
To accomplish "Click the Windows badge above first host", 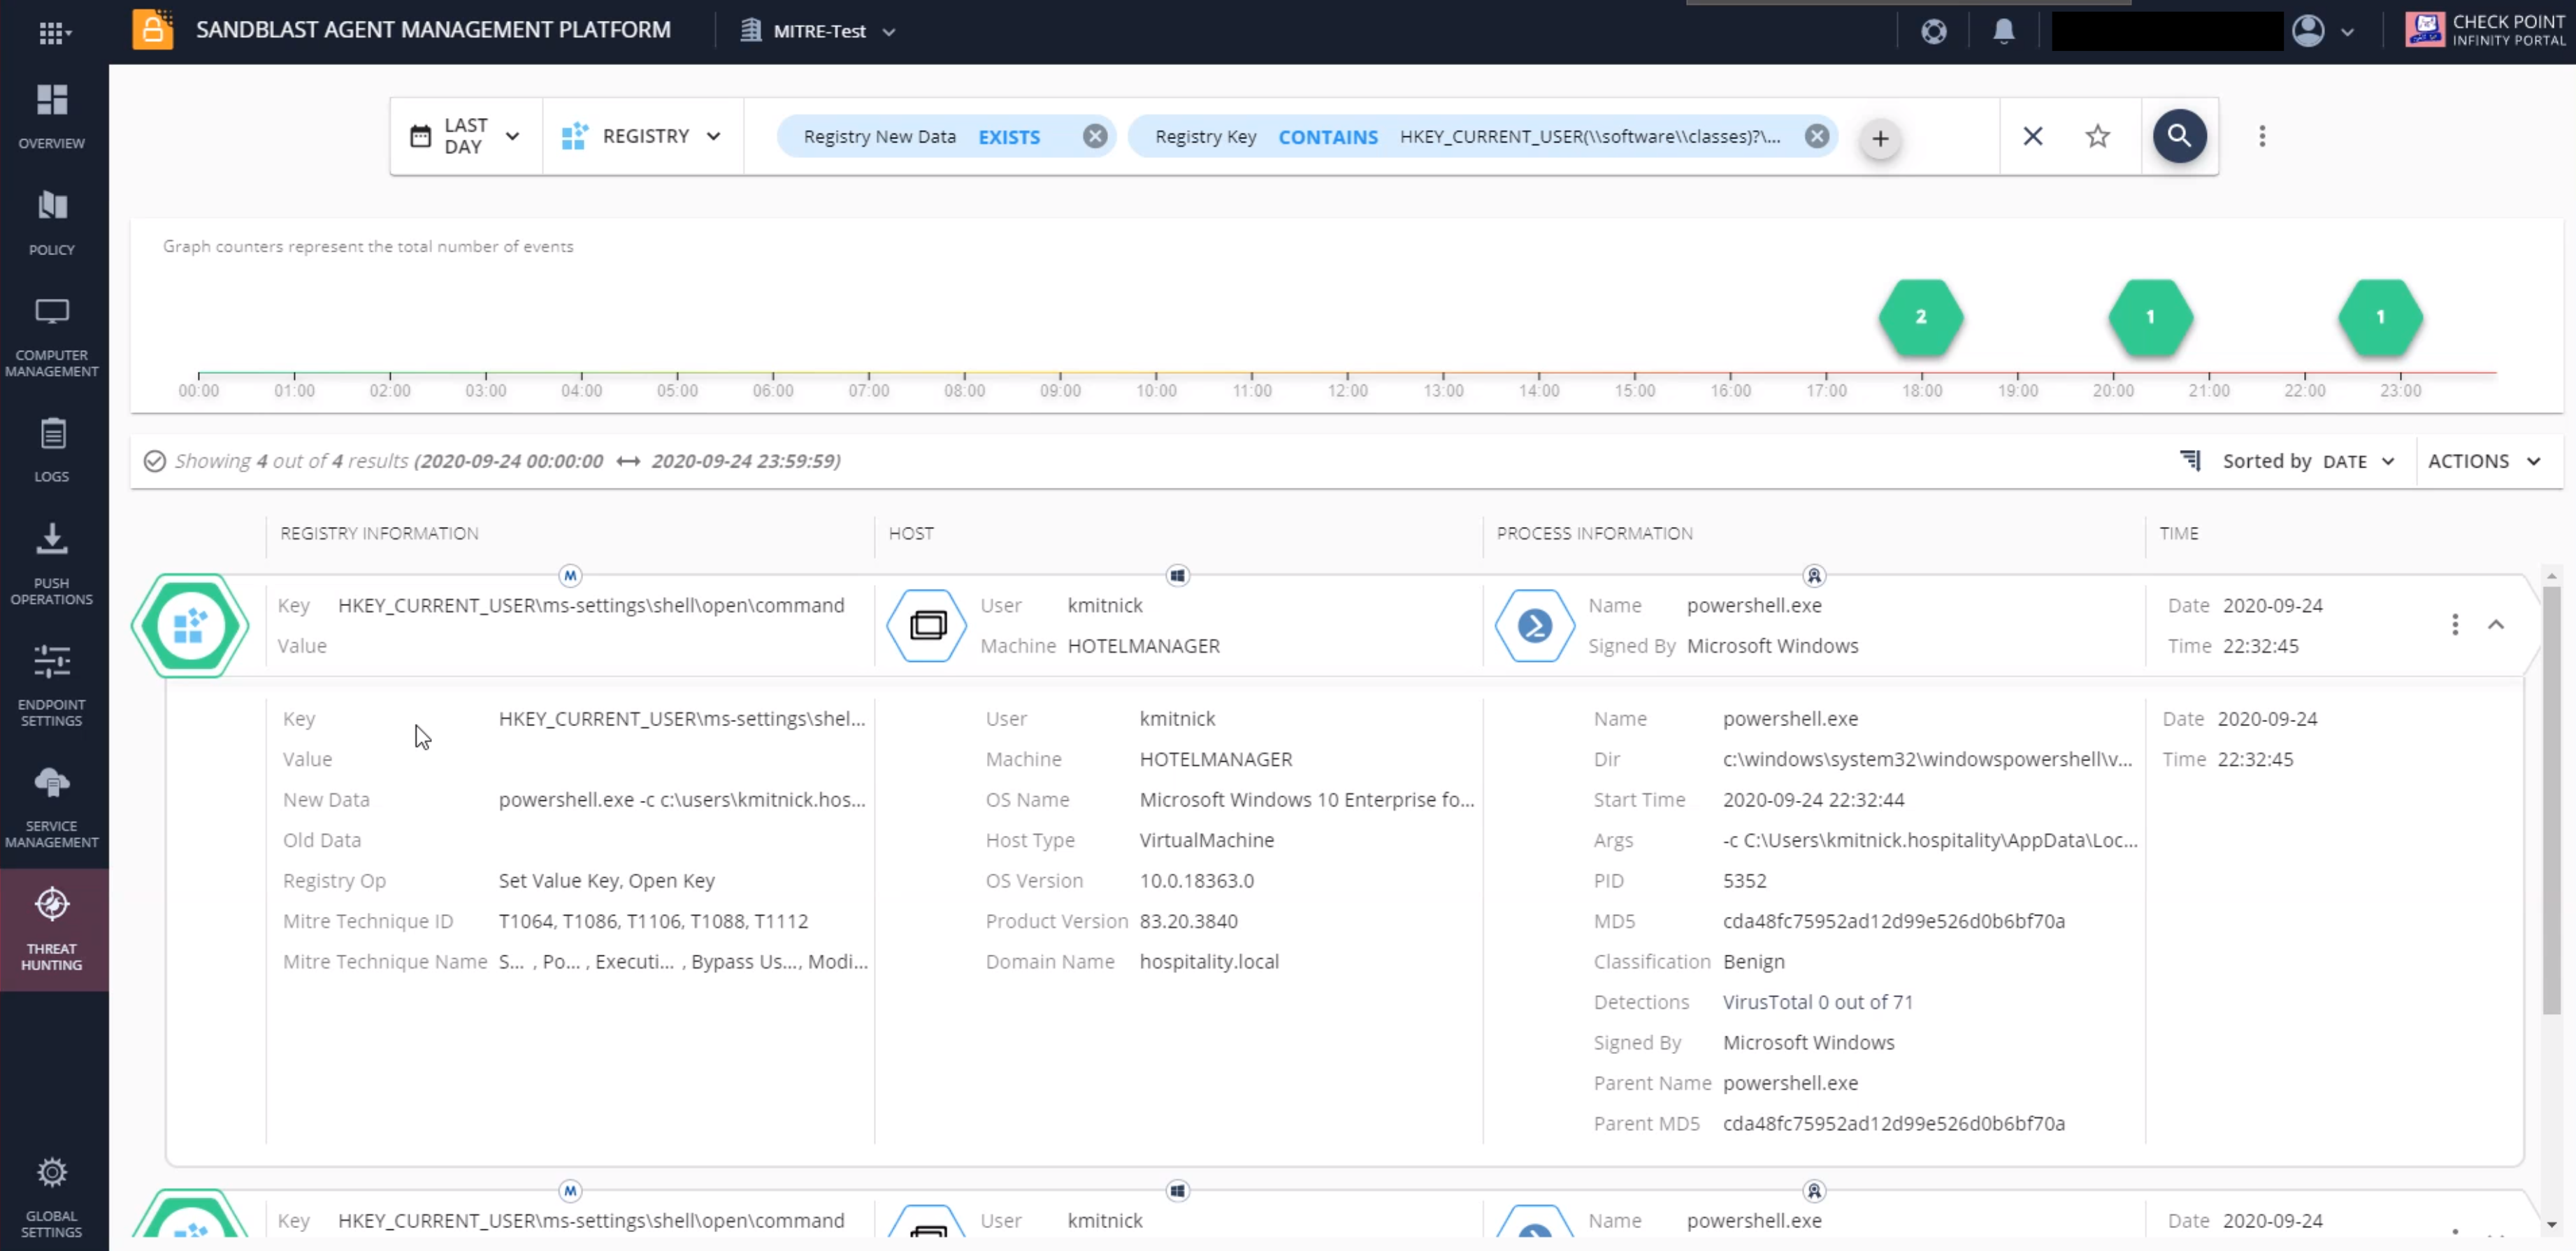I will pyautogui.click(x=1177, y=576).
